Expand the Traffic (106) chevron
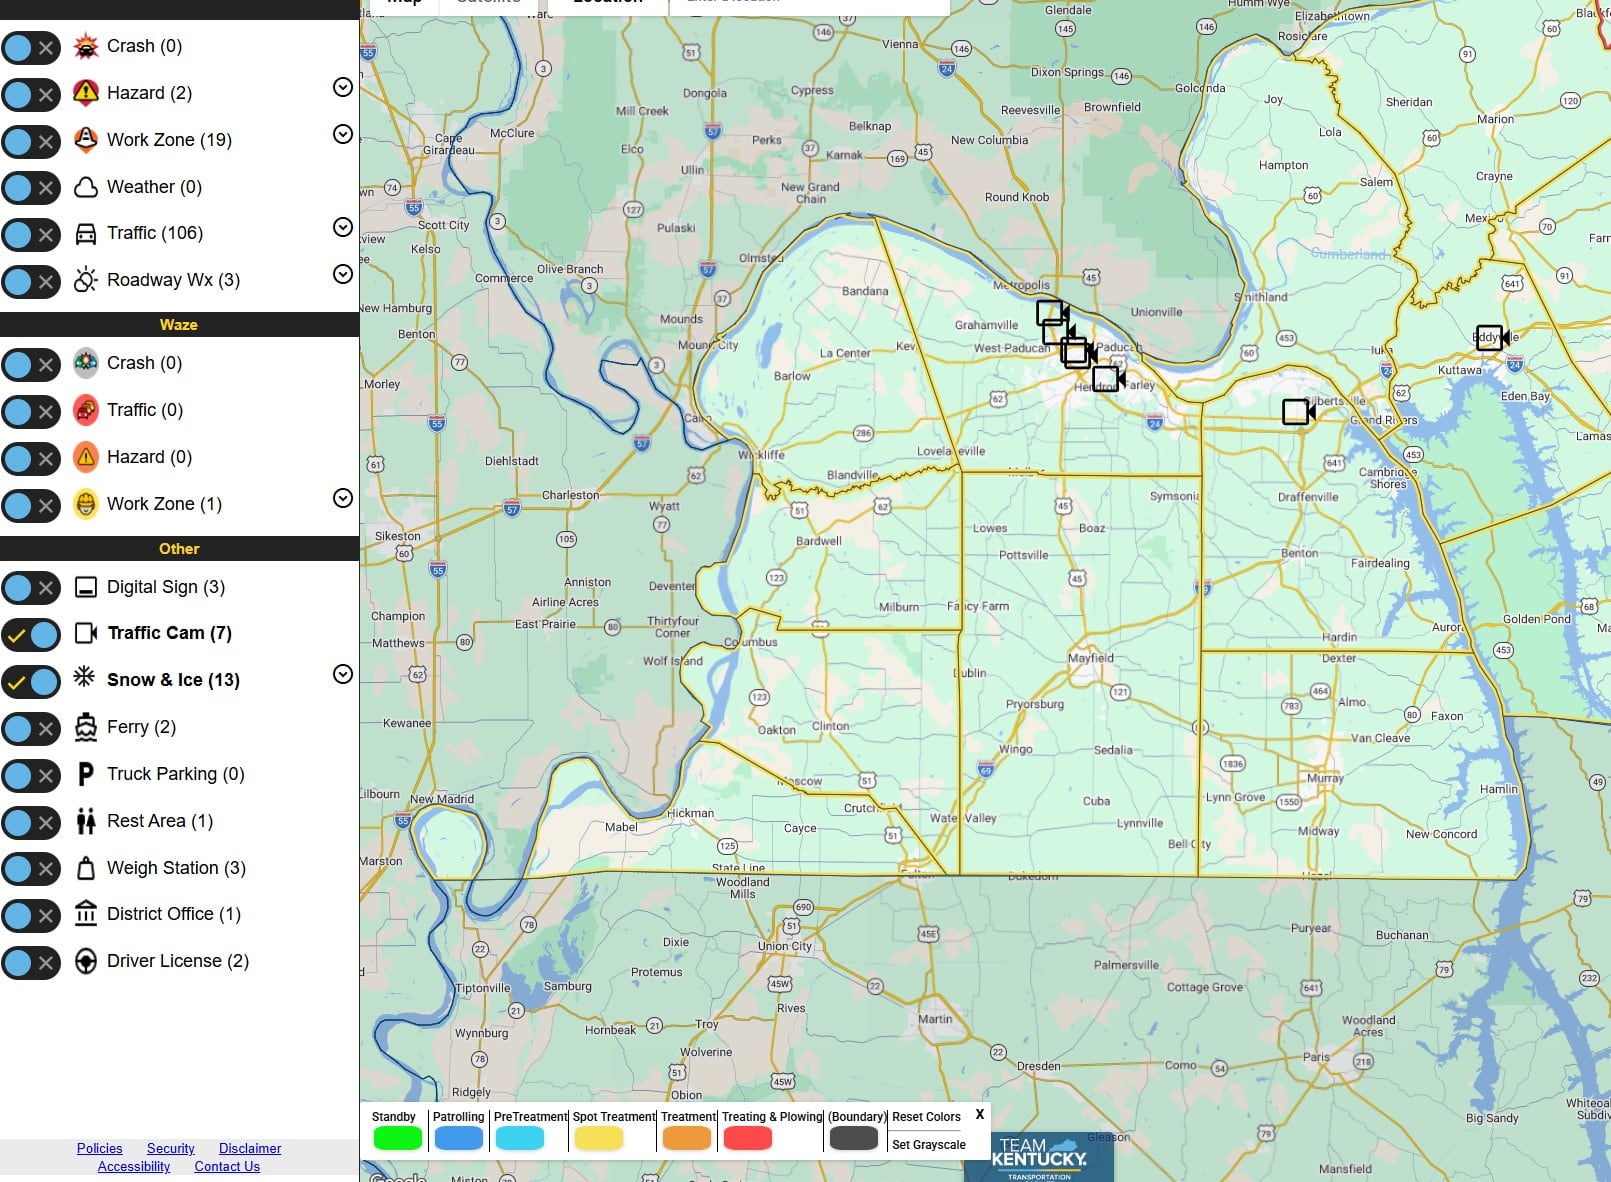Screen dimensions: 1611x1182 point(343,227)
